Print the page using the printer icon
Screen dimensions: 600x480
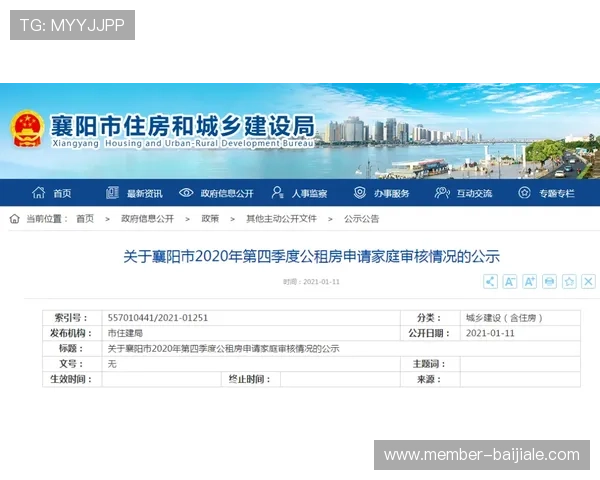tap(549, 282)
